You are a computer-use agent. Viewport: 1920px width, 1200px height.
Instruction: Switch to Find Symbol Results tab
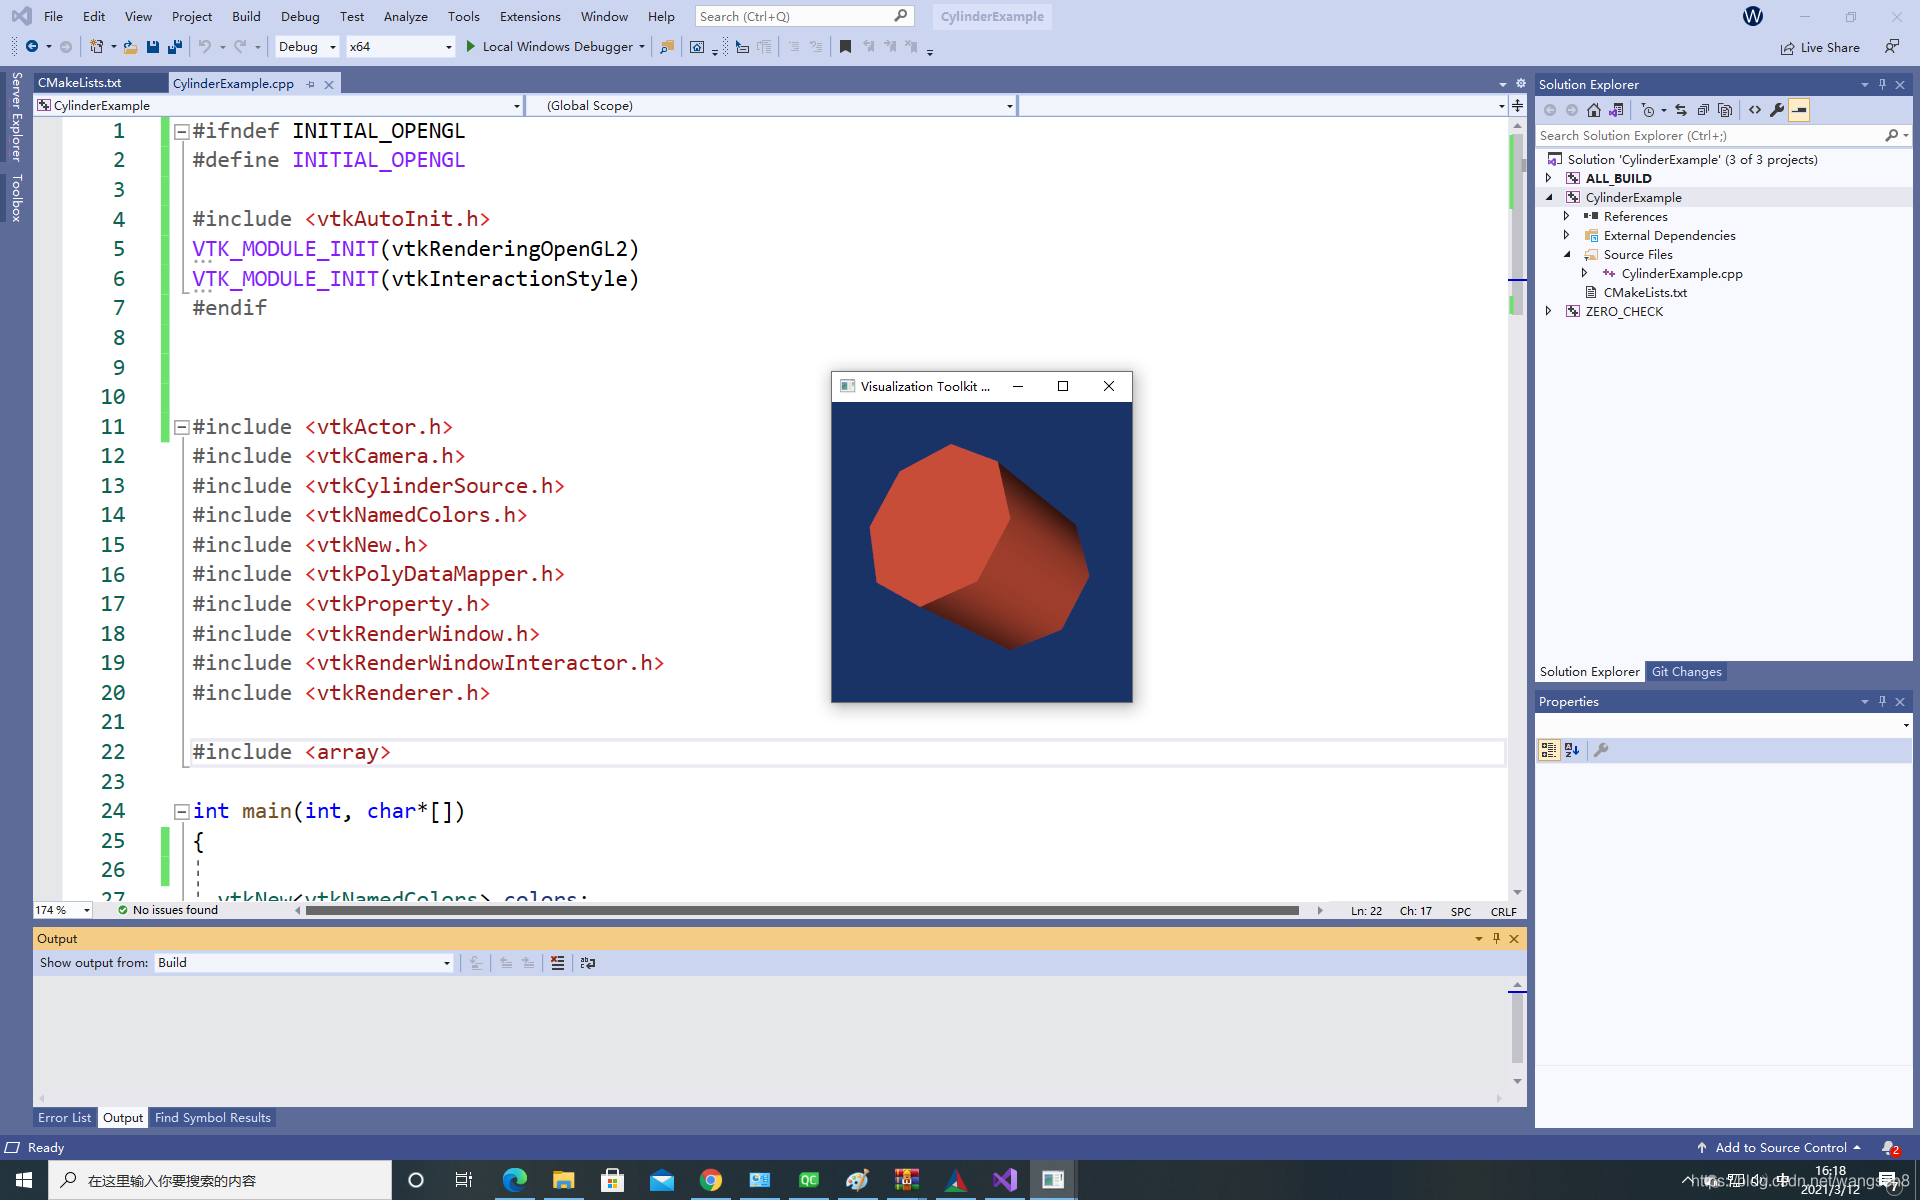coord(213,1118)
